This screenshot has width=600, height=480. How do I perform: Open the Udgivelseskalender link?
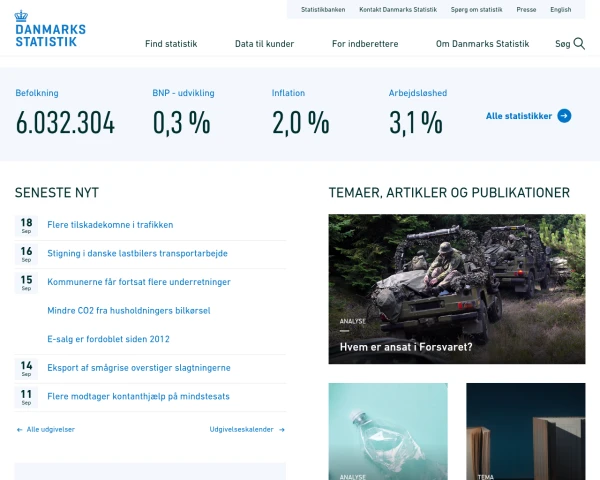[241, 429]
